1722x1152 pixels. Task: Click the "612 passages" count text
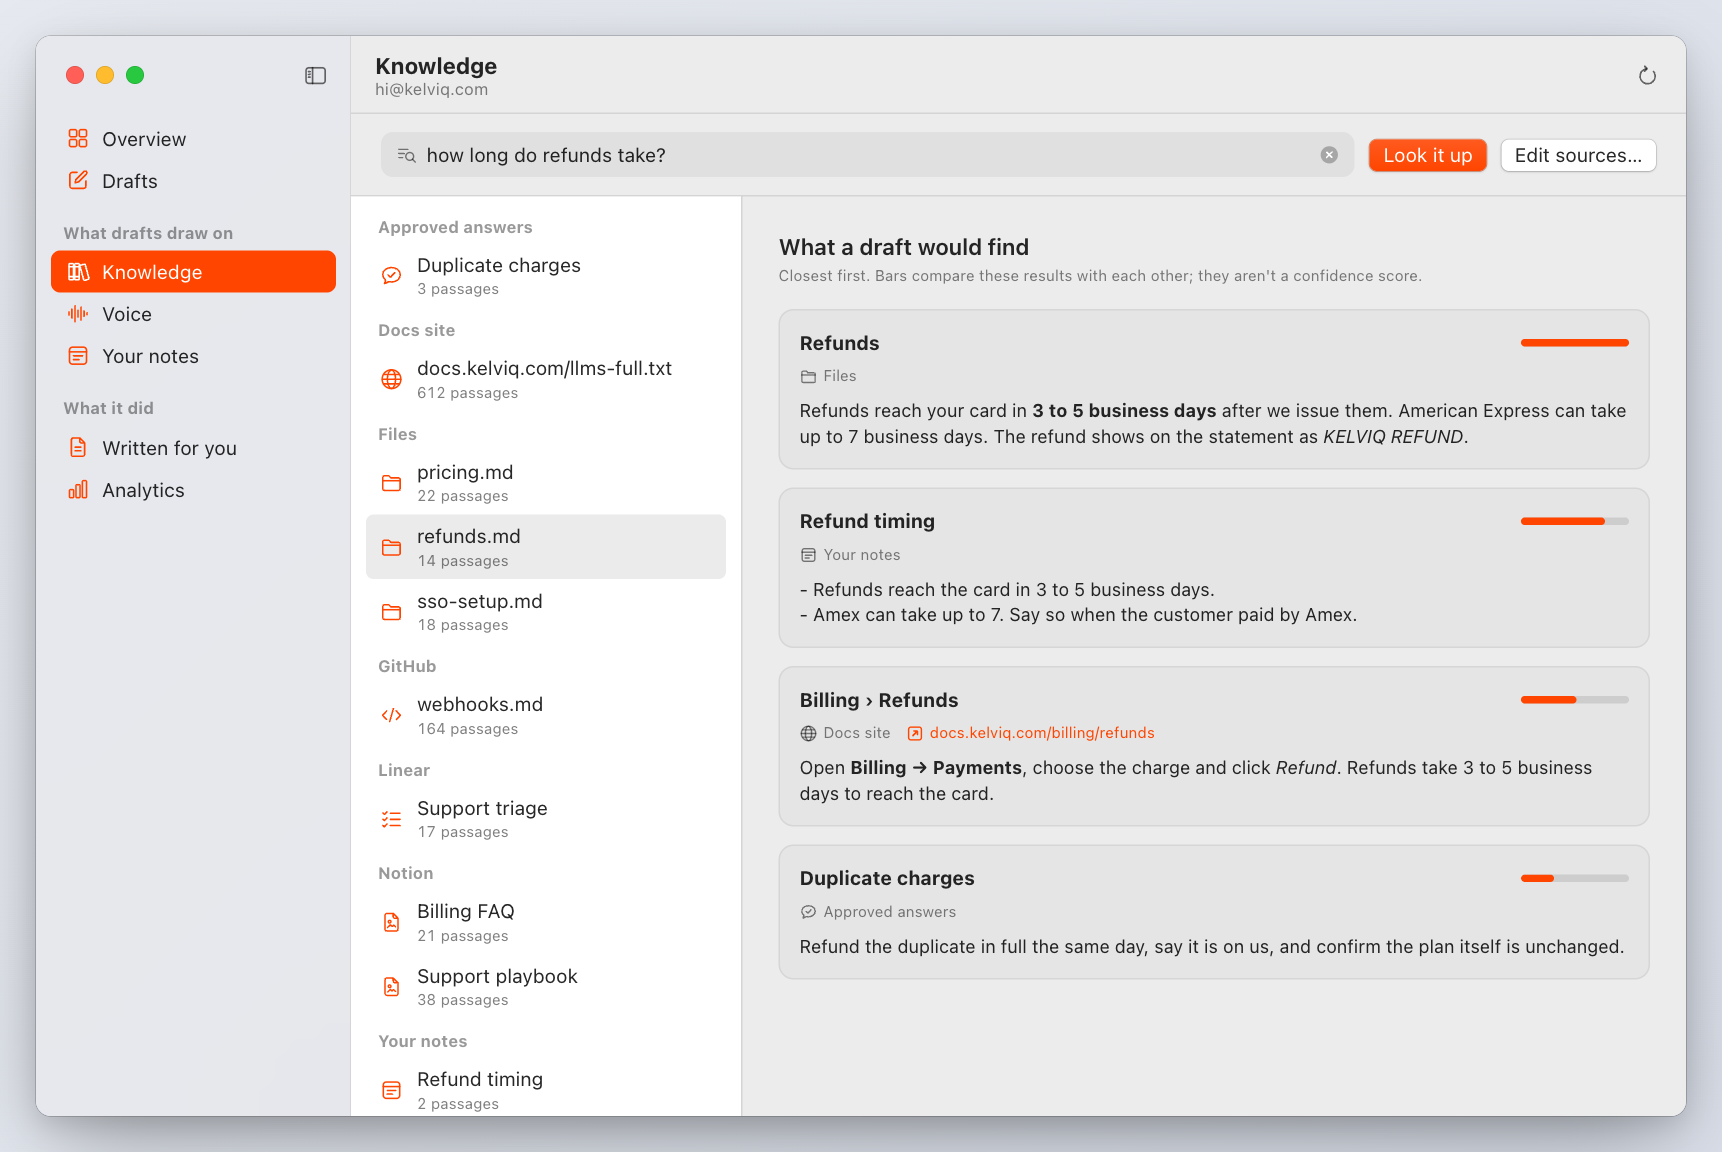tap(468, 393)
